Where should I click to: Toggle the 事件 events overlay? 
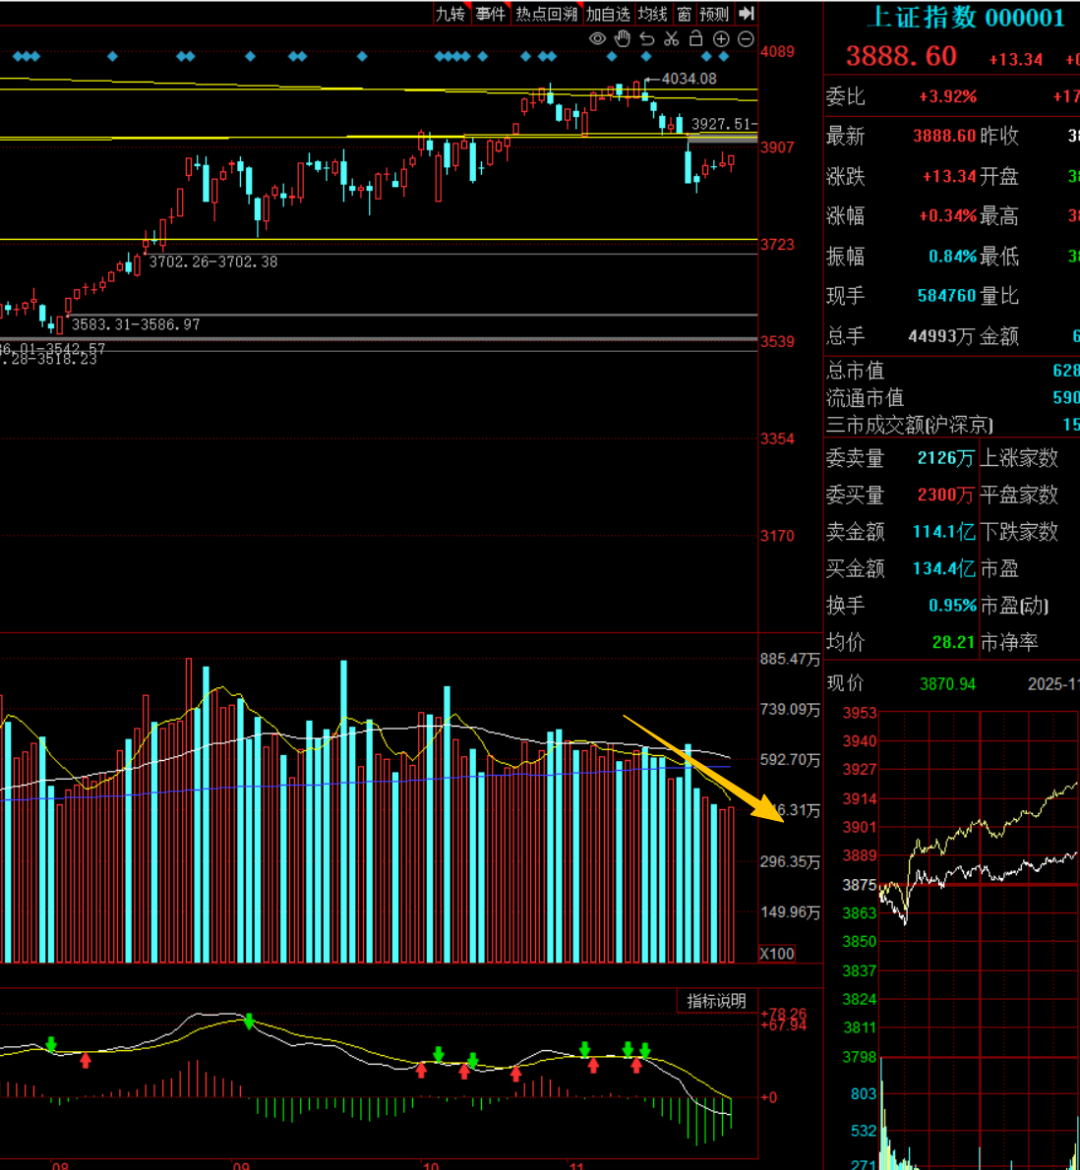click(490, 14)
